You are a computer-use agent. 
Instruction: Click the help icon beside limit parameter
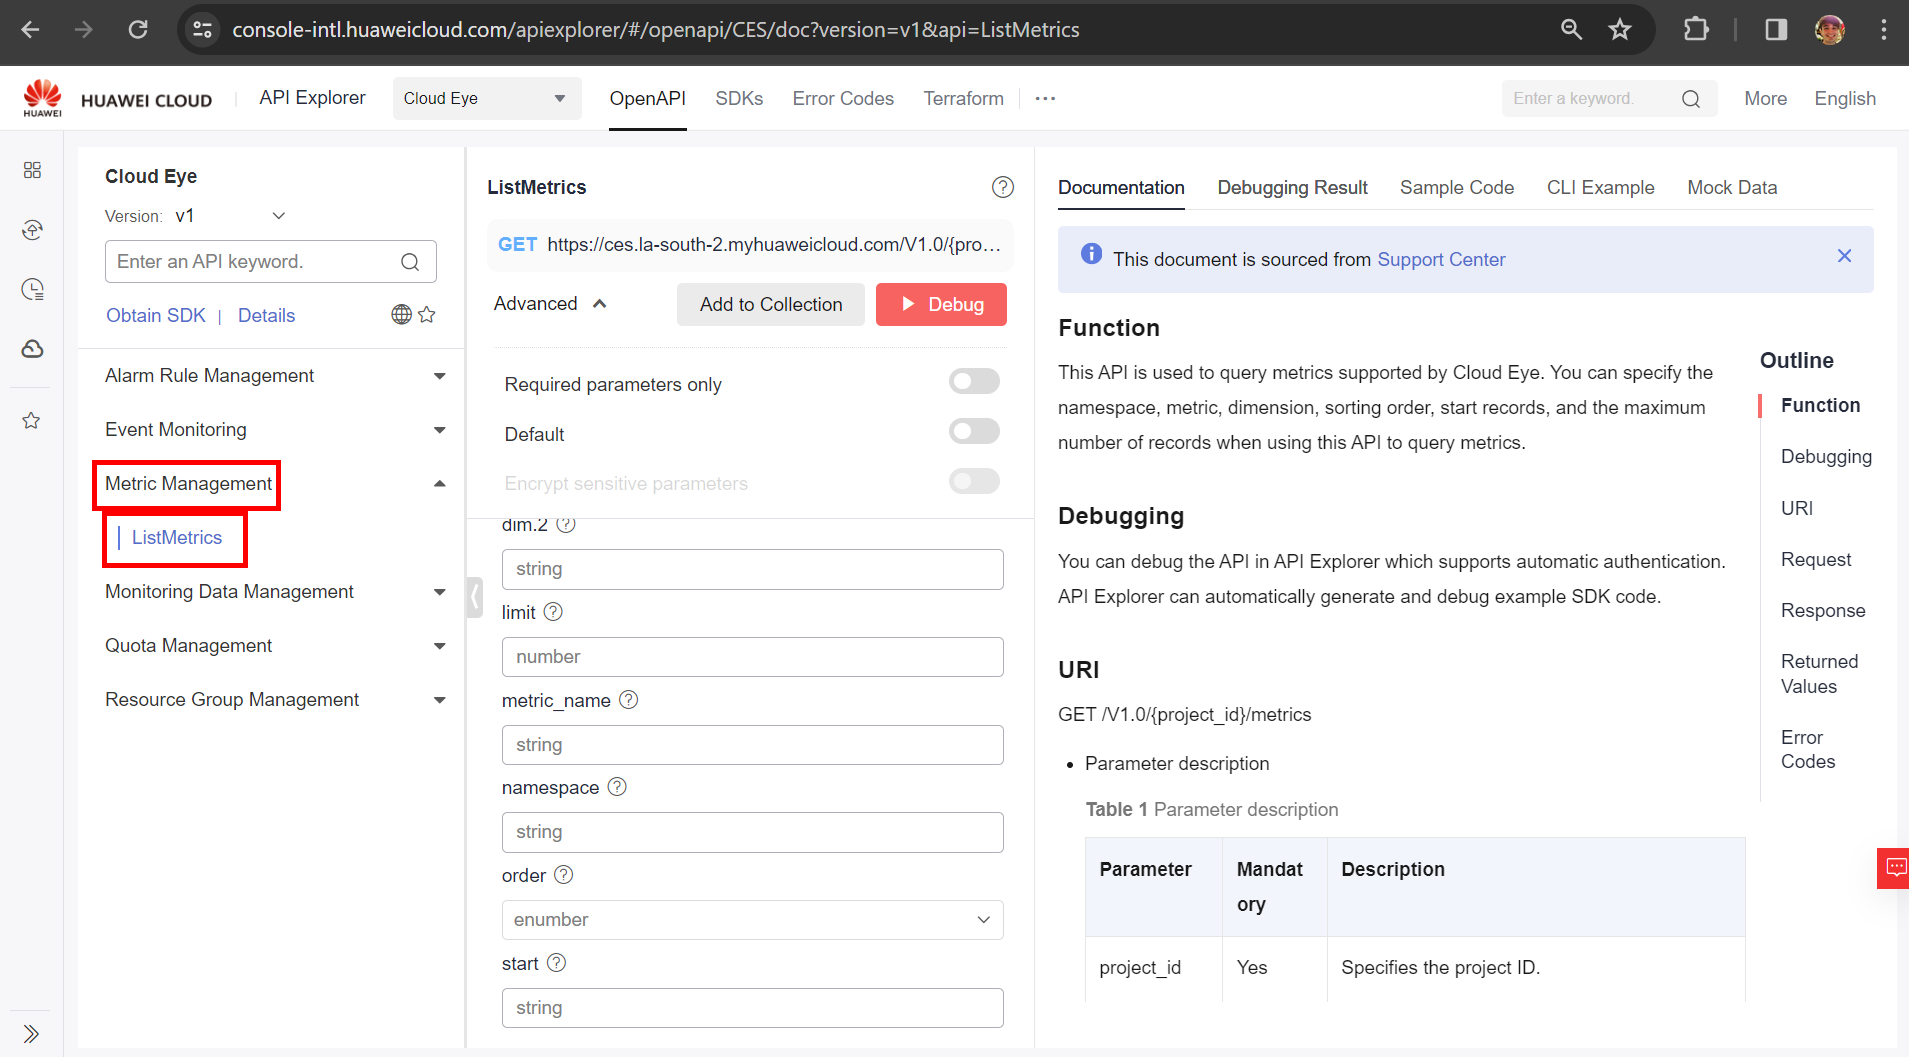[553, 612]
